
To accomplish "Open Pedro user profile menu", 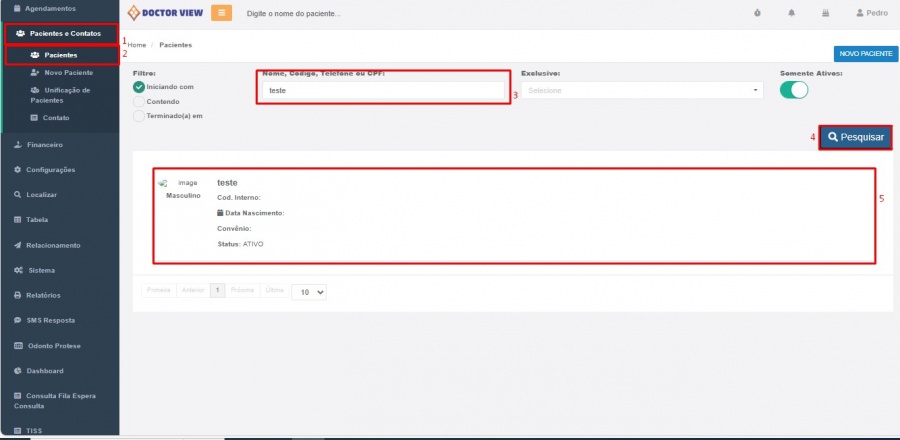I will pos(871,13).
